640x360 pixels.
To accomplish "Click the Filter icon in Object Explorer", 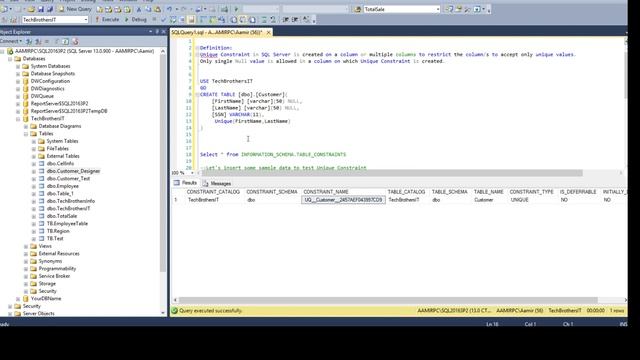I will [56, 41].
